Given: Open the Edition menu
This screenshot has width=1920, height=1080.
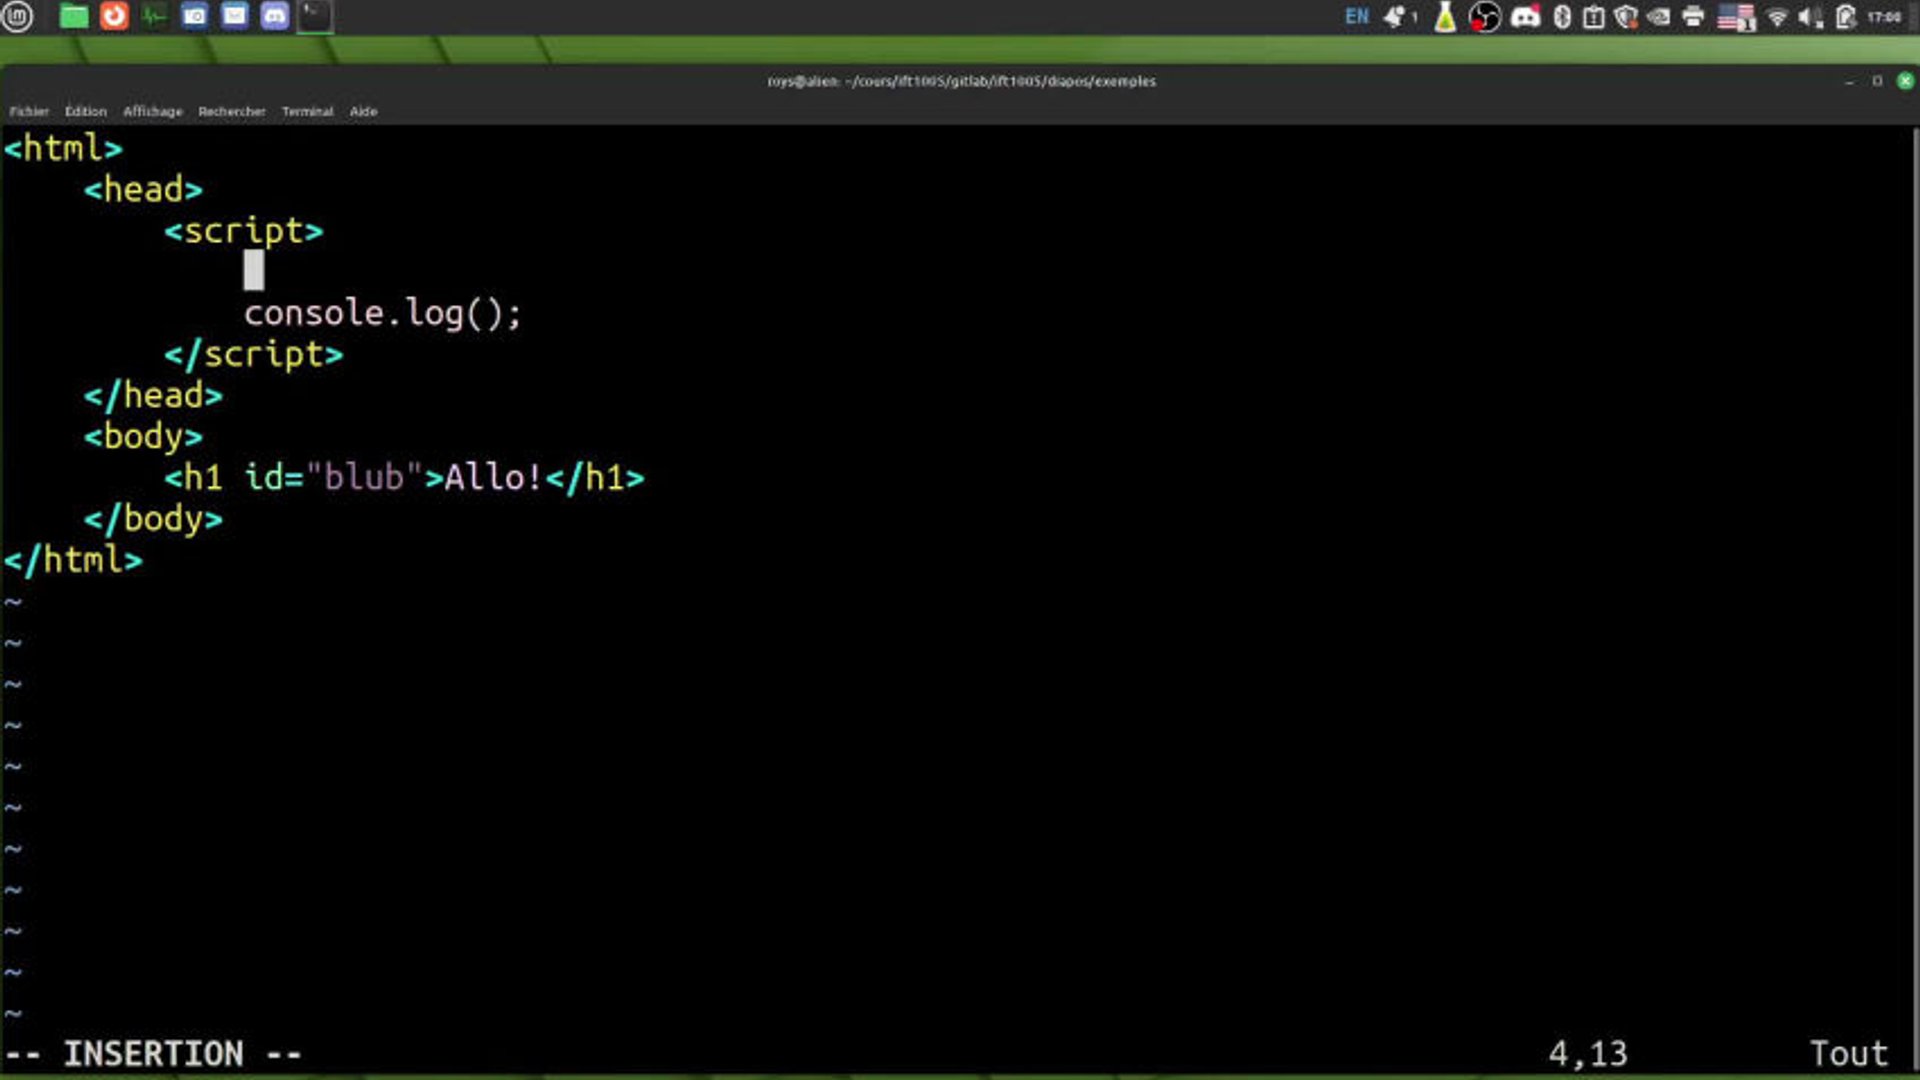Looking at the screenshot, I should pos(86,111).
